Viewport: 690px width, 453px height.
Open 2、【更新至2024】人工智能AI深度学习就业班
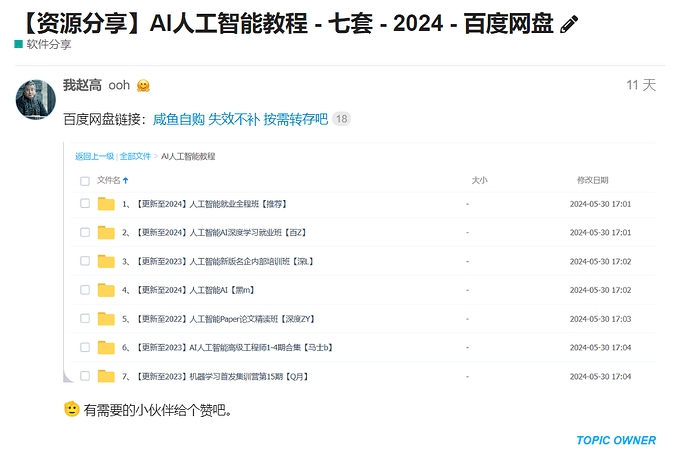point(214,232)
